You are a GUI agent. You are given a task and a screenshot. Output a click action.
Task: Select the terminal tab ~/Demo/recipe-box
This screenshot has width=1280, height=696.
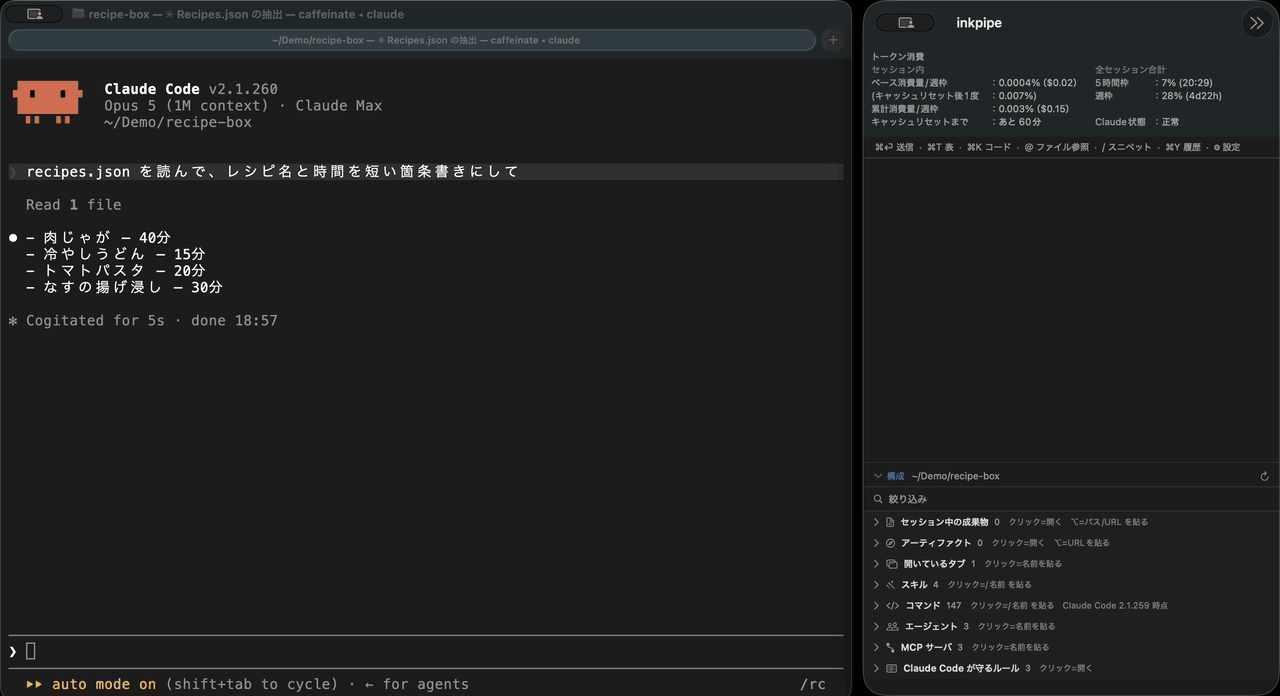coord(412,40)
